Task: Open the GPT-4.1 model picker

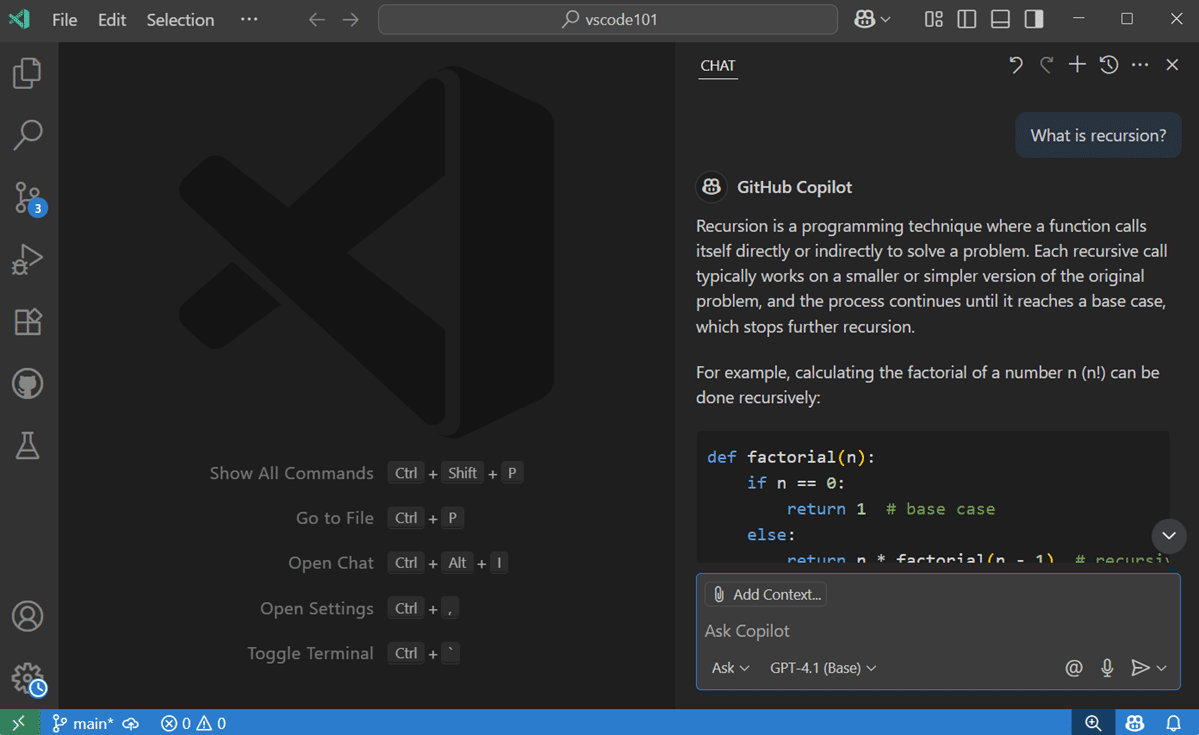Action: tap(822, 667)
